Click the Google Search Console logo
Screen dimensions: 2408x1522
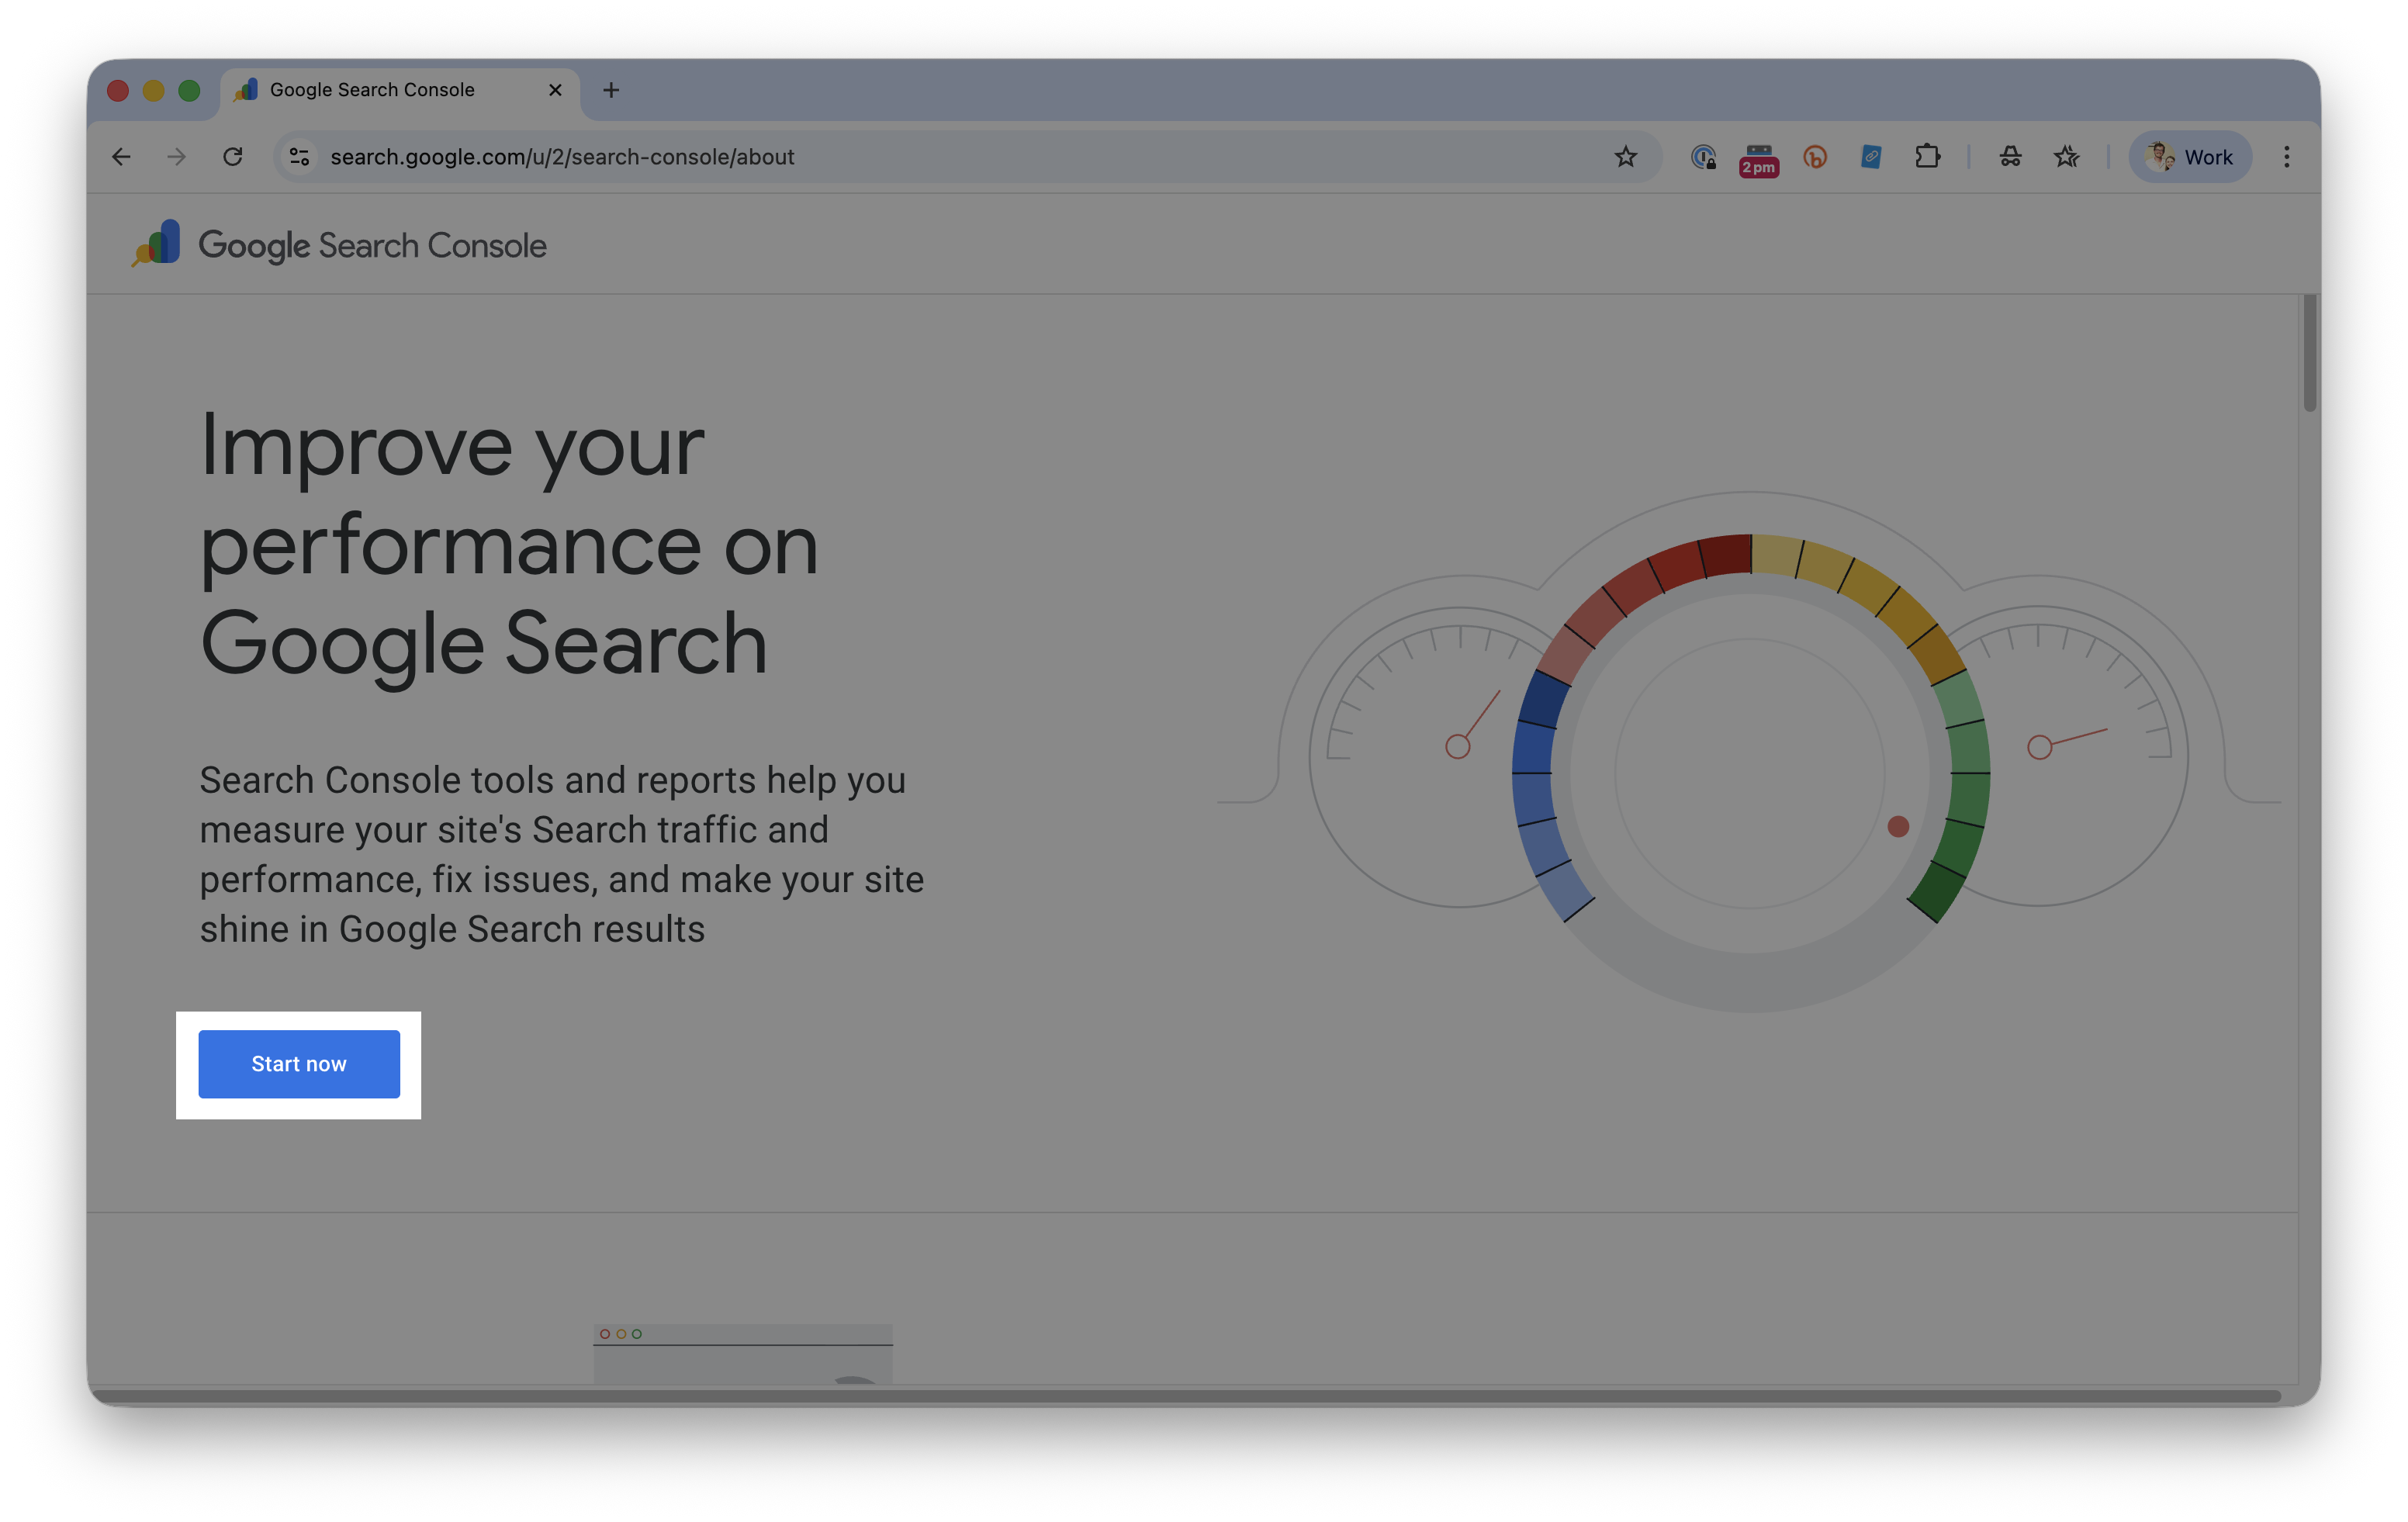point(338,245)
